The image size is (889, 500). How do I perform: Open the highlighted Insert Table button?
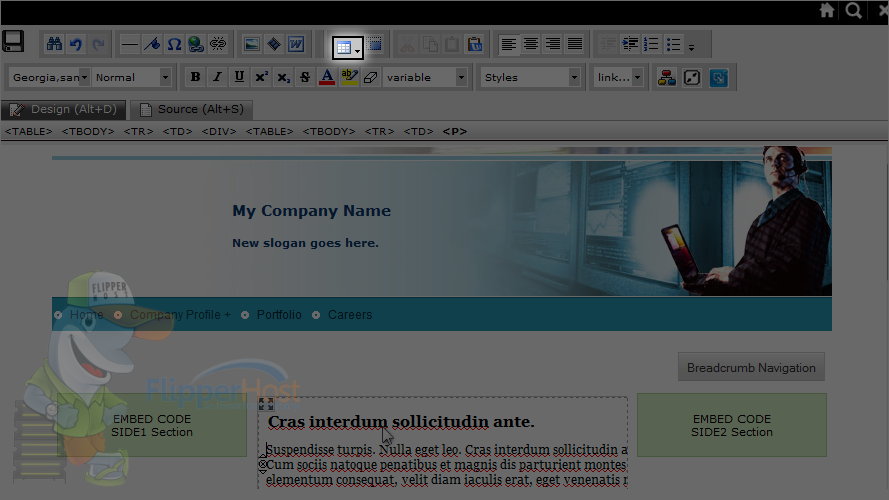tap(348, 48)
